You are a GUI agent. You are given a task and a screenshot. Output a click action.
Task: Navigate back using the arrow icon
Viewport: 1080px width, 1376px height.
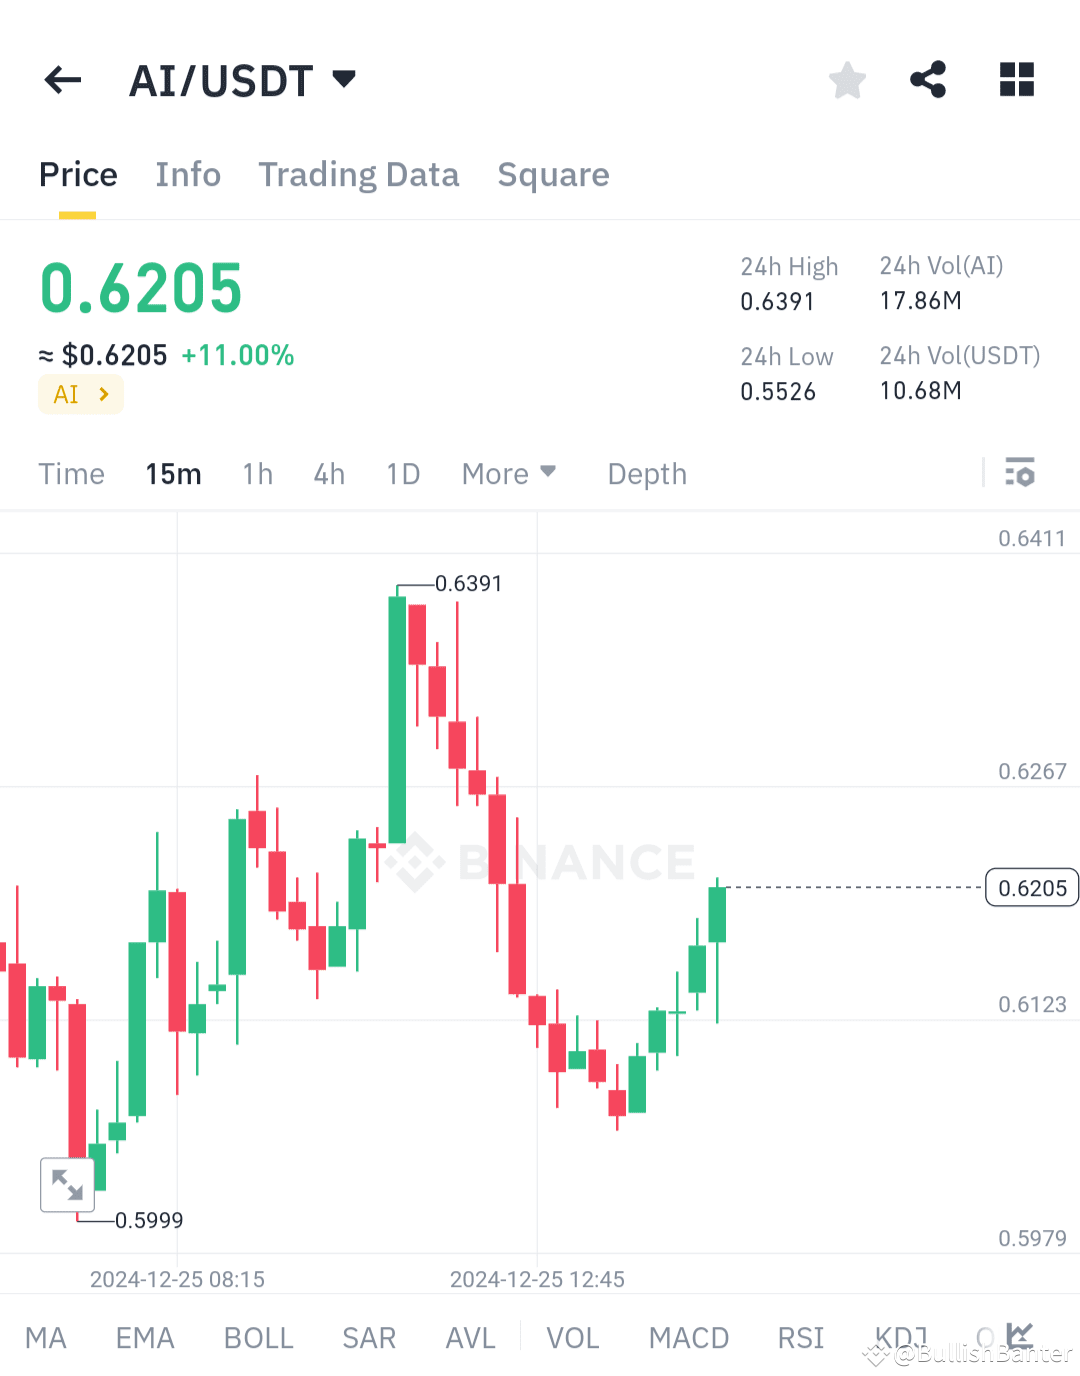point(62,80)
